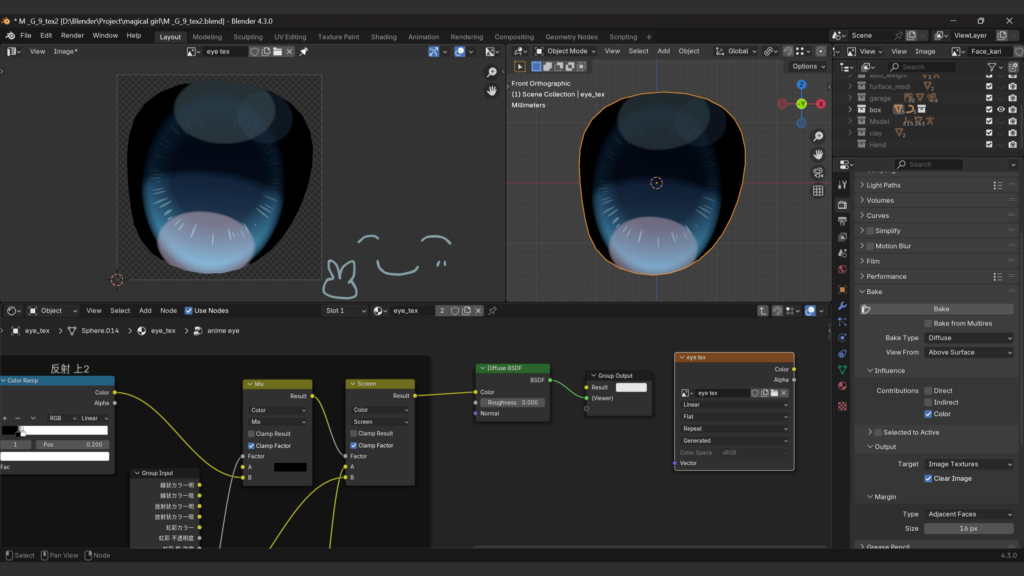Toggle the Use Nodes checkbox
The height and width of the screenshot is (576, 1024).
(187, 311)
